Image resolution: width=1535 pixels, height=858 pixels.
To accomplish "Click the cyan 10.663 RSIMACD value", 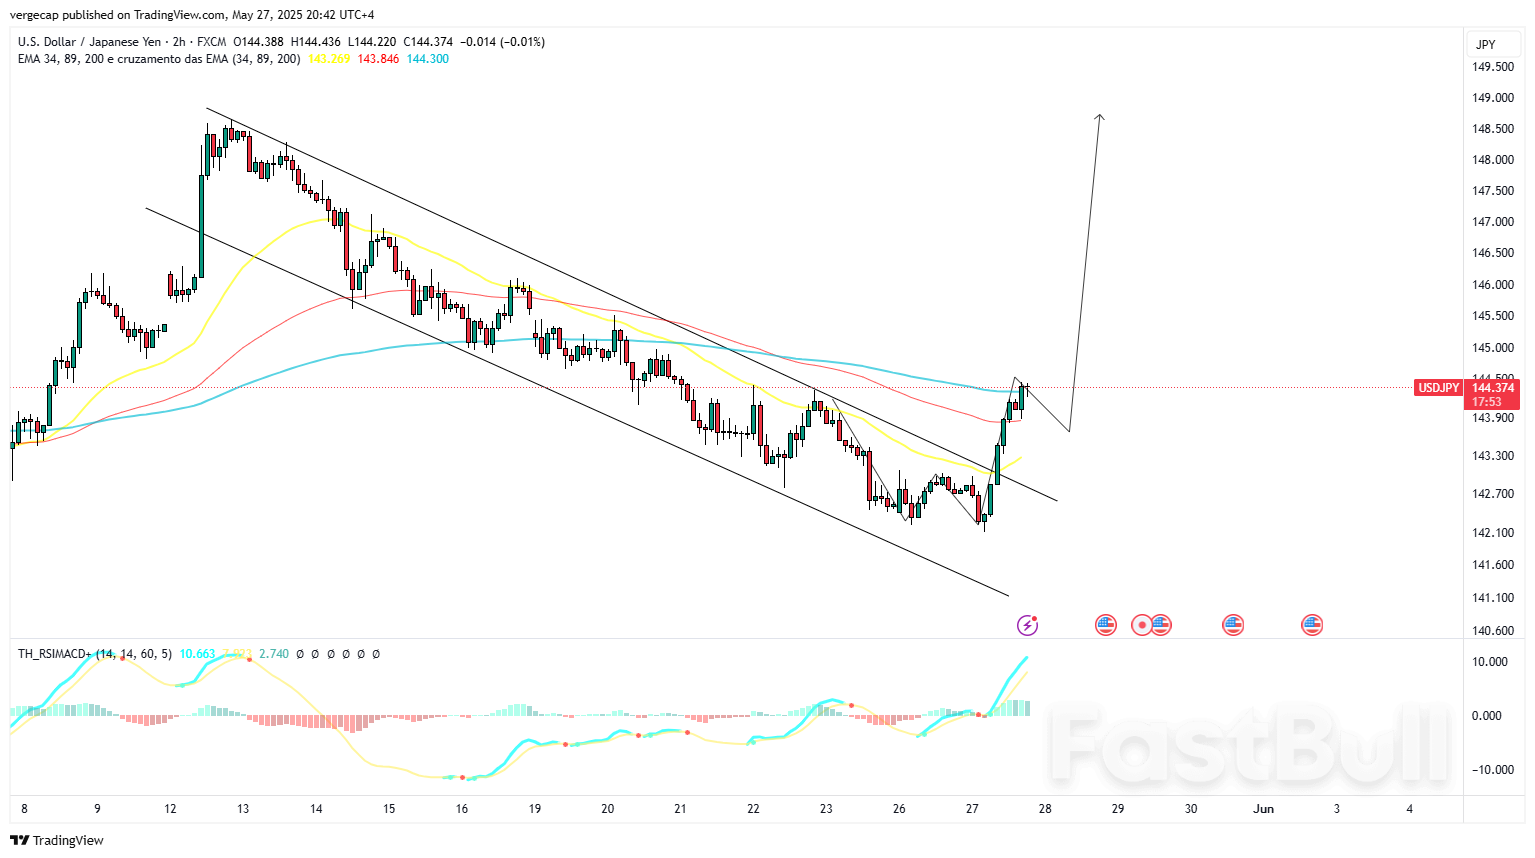I will [x=197, y=654].
